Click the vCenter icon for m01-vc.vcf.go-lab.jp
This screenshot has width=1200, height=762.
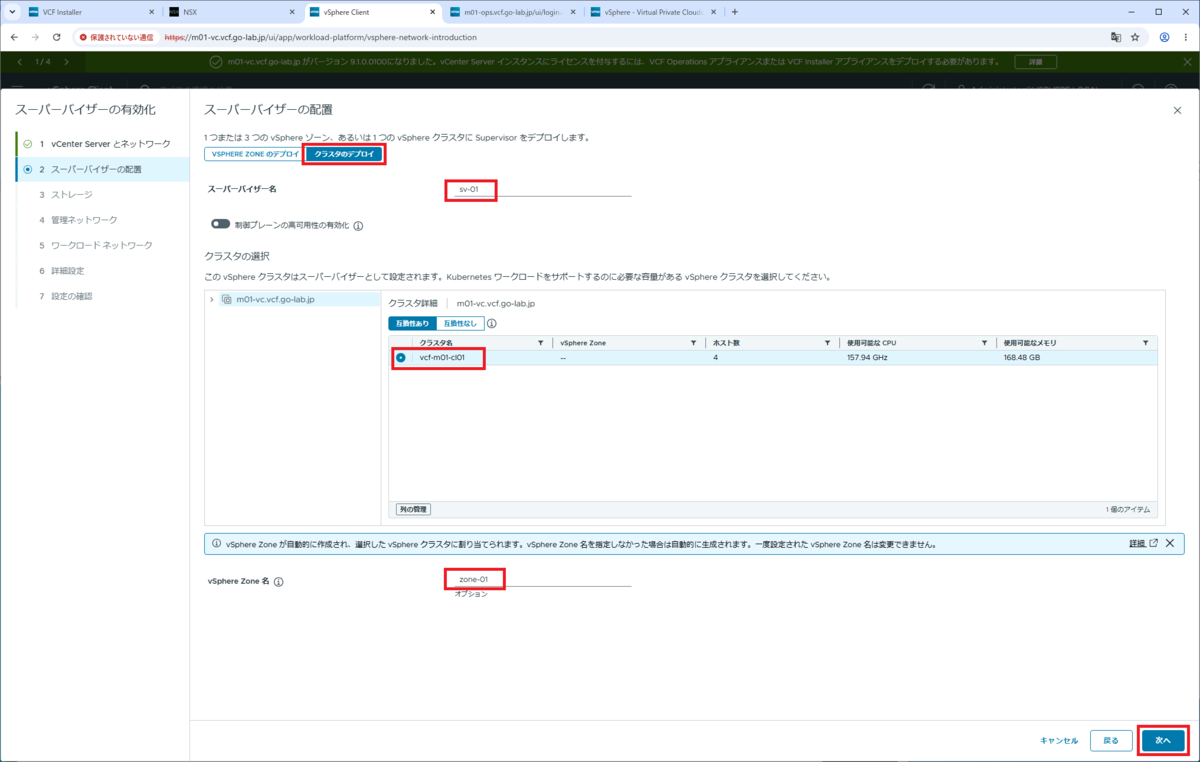(x=227, y=299)
